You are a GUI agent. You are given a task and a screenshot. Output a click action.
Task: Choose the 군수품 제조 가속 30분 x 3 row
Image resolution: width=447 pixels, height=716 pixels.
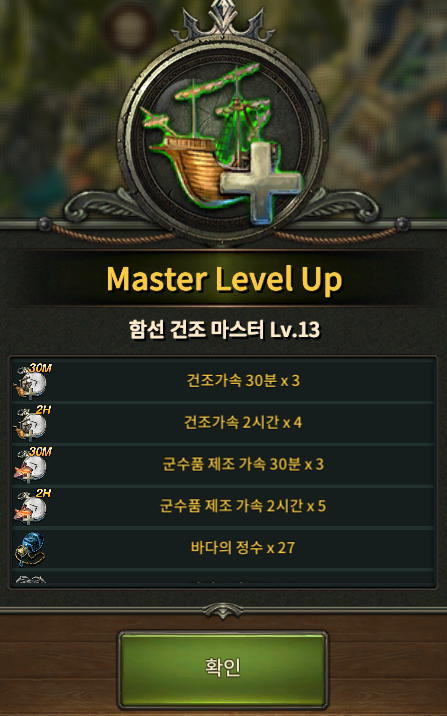pos(223,464)
